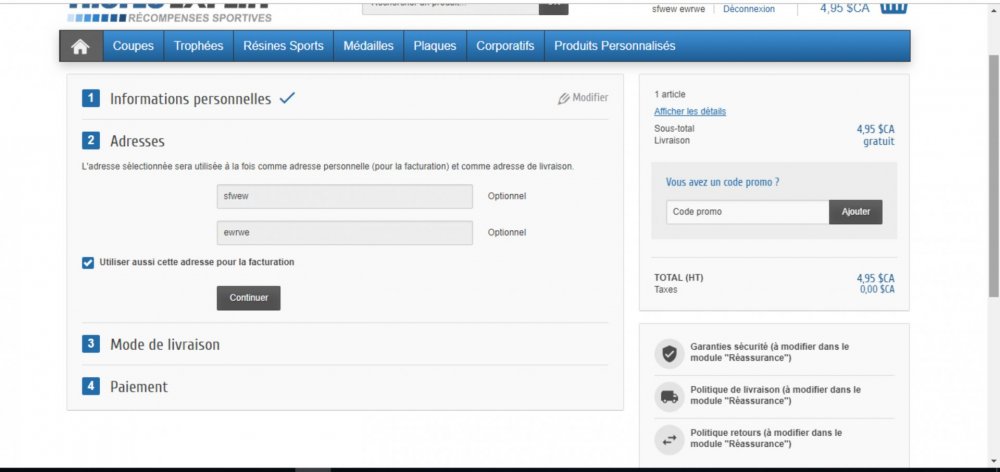Go to the home icon in navigation bar

pyautogui.click(x=80, y=47)
